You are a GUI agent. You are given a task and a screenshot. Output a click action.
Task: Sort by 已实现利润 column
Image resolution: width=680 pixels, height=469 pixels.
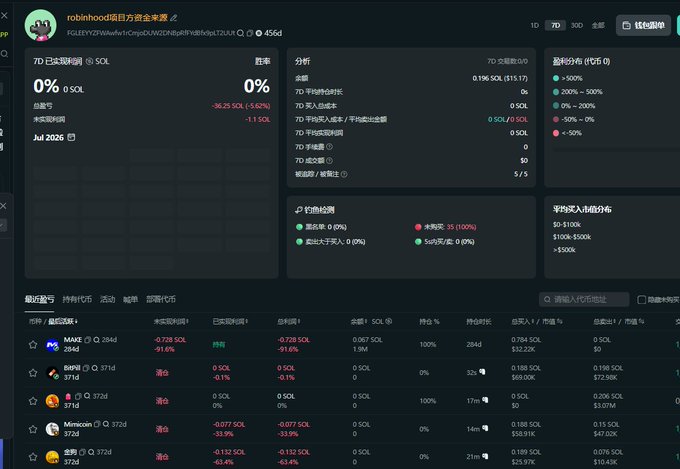230,321
